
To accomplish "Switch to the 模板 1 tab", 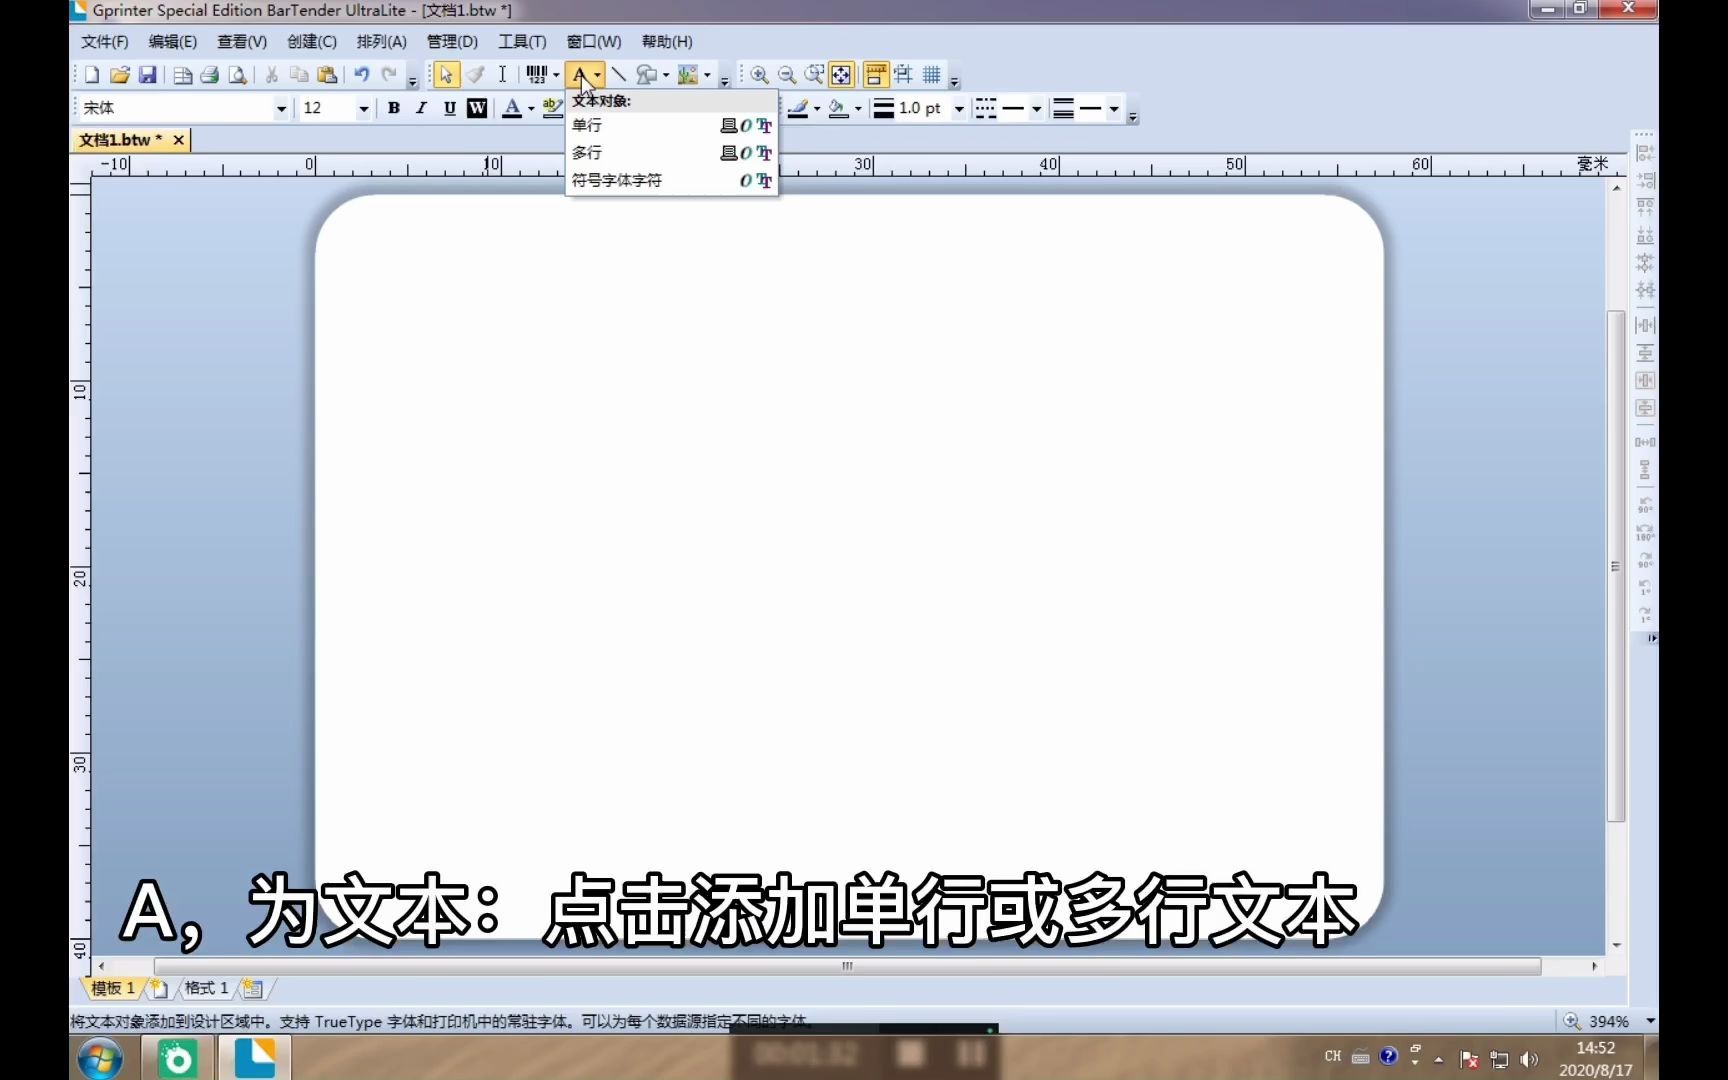I will tap(113, 988).
